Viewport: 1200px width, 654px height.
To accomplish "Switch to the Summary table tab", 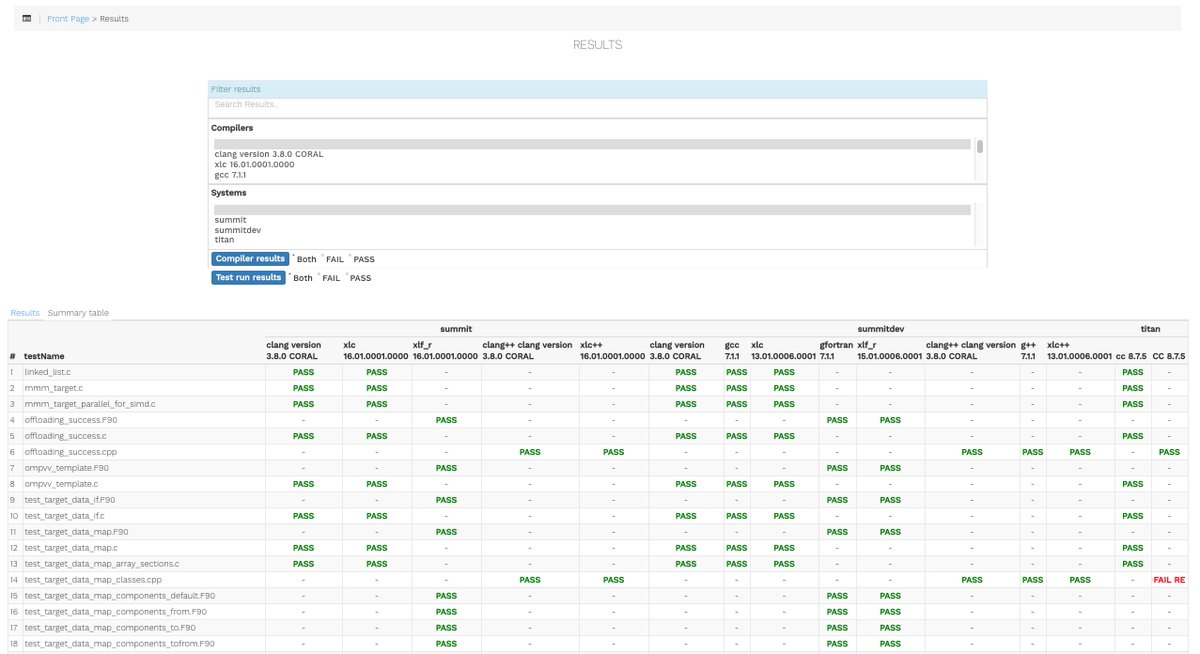I will [78, 313].
